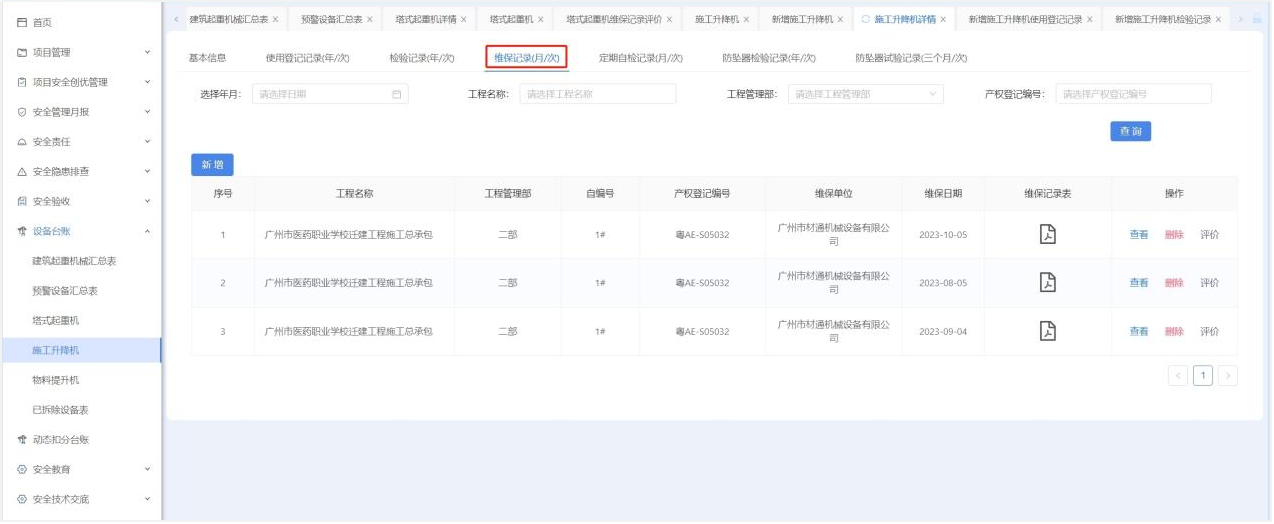Open PDF record for 2023-10-05 row
This screenshot has height=524, width=1274.
coord(1047,234)
